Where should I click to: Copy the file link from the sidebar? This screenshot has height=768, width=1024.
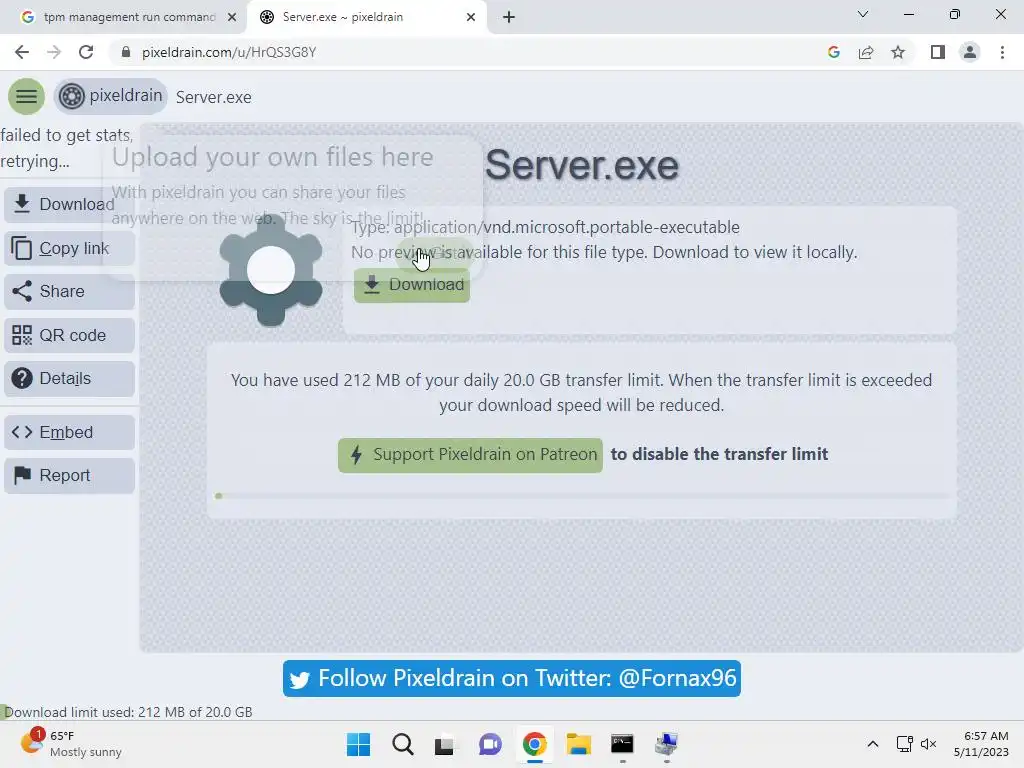(x=69, y=248)
